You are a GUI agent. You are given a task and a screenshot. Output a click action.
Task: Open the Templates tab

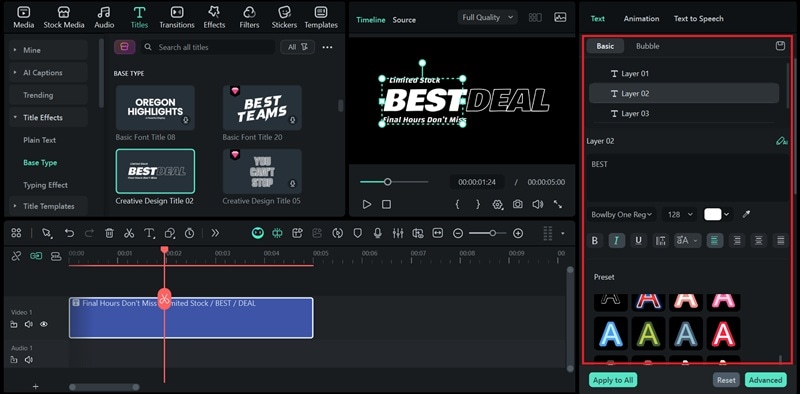click(x=321, y=17)
